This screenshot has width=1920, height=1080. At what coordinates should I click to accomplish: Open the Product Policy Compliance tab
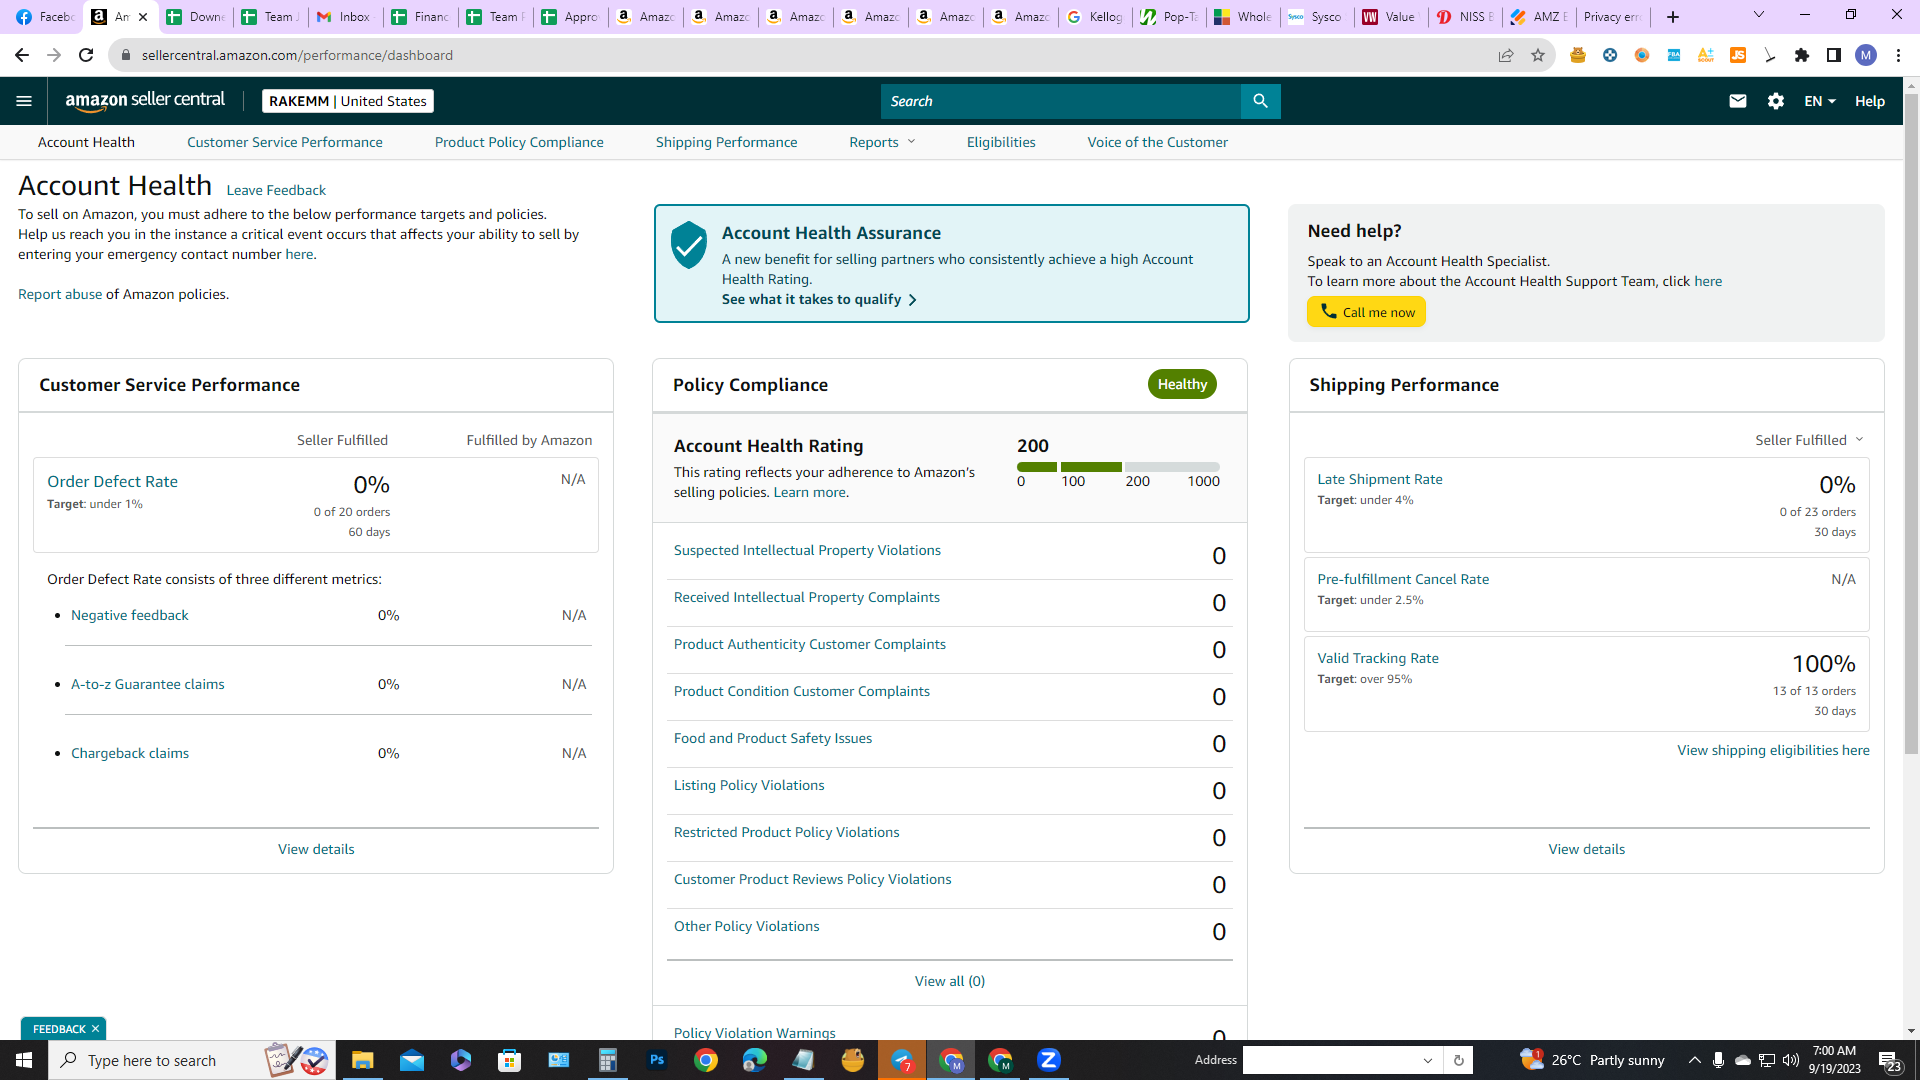[519, 142]
